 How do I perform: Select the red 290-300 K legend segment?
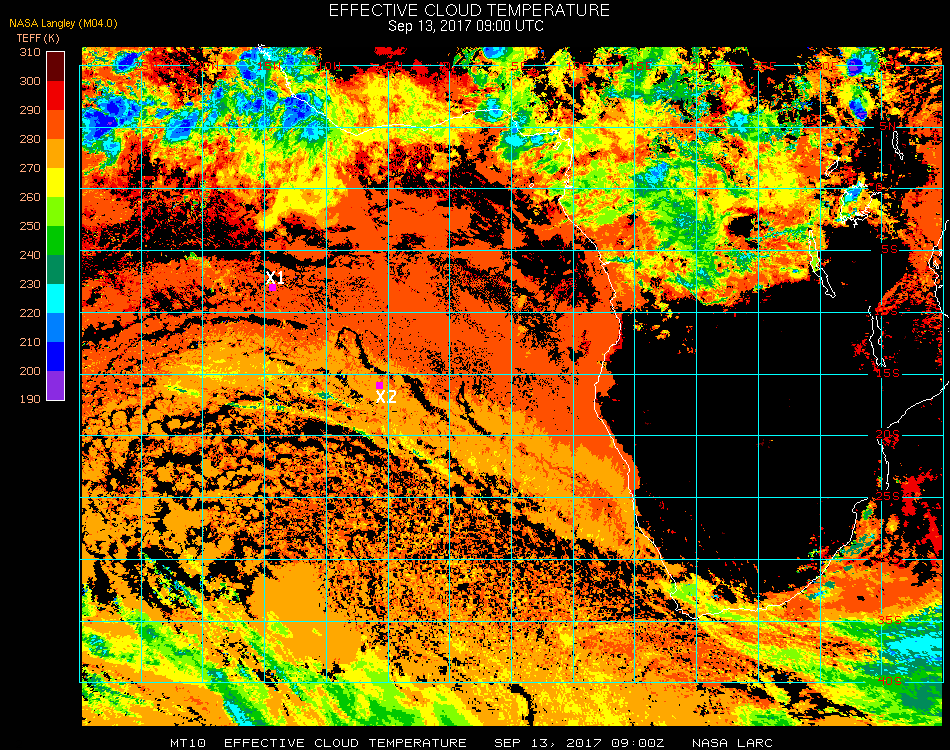[x=55, y=95]
